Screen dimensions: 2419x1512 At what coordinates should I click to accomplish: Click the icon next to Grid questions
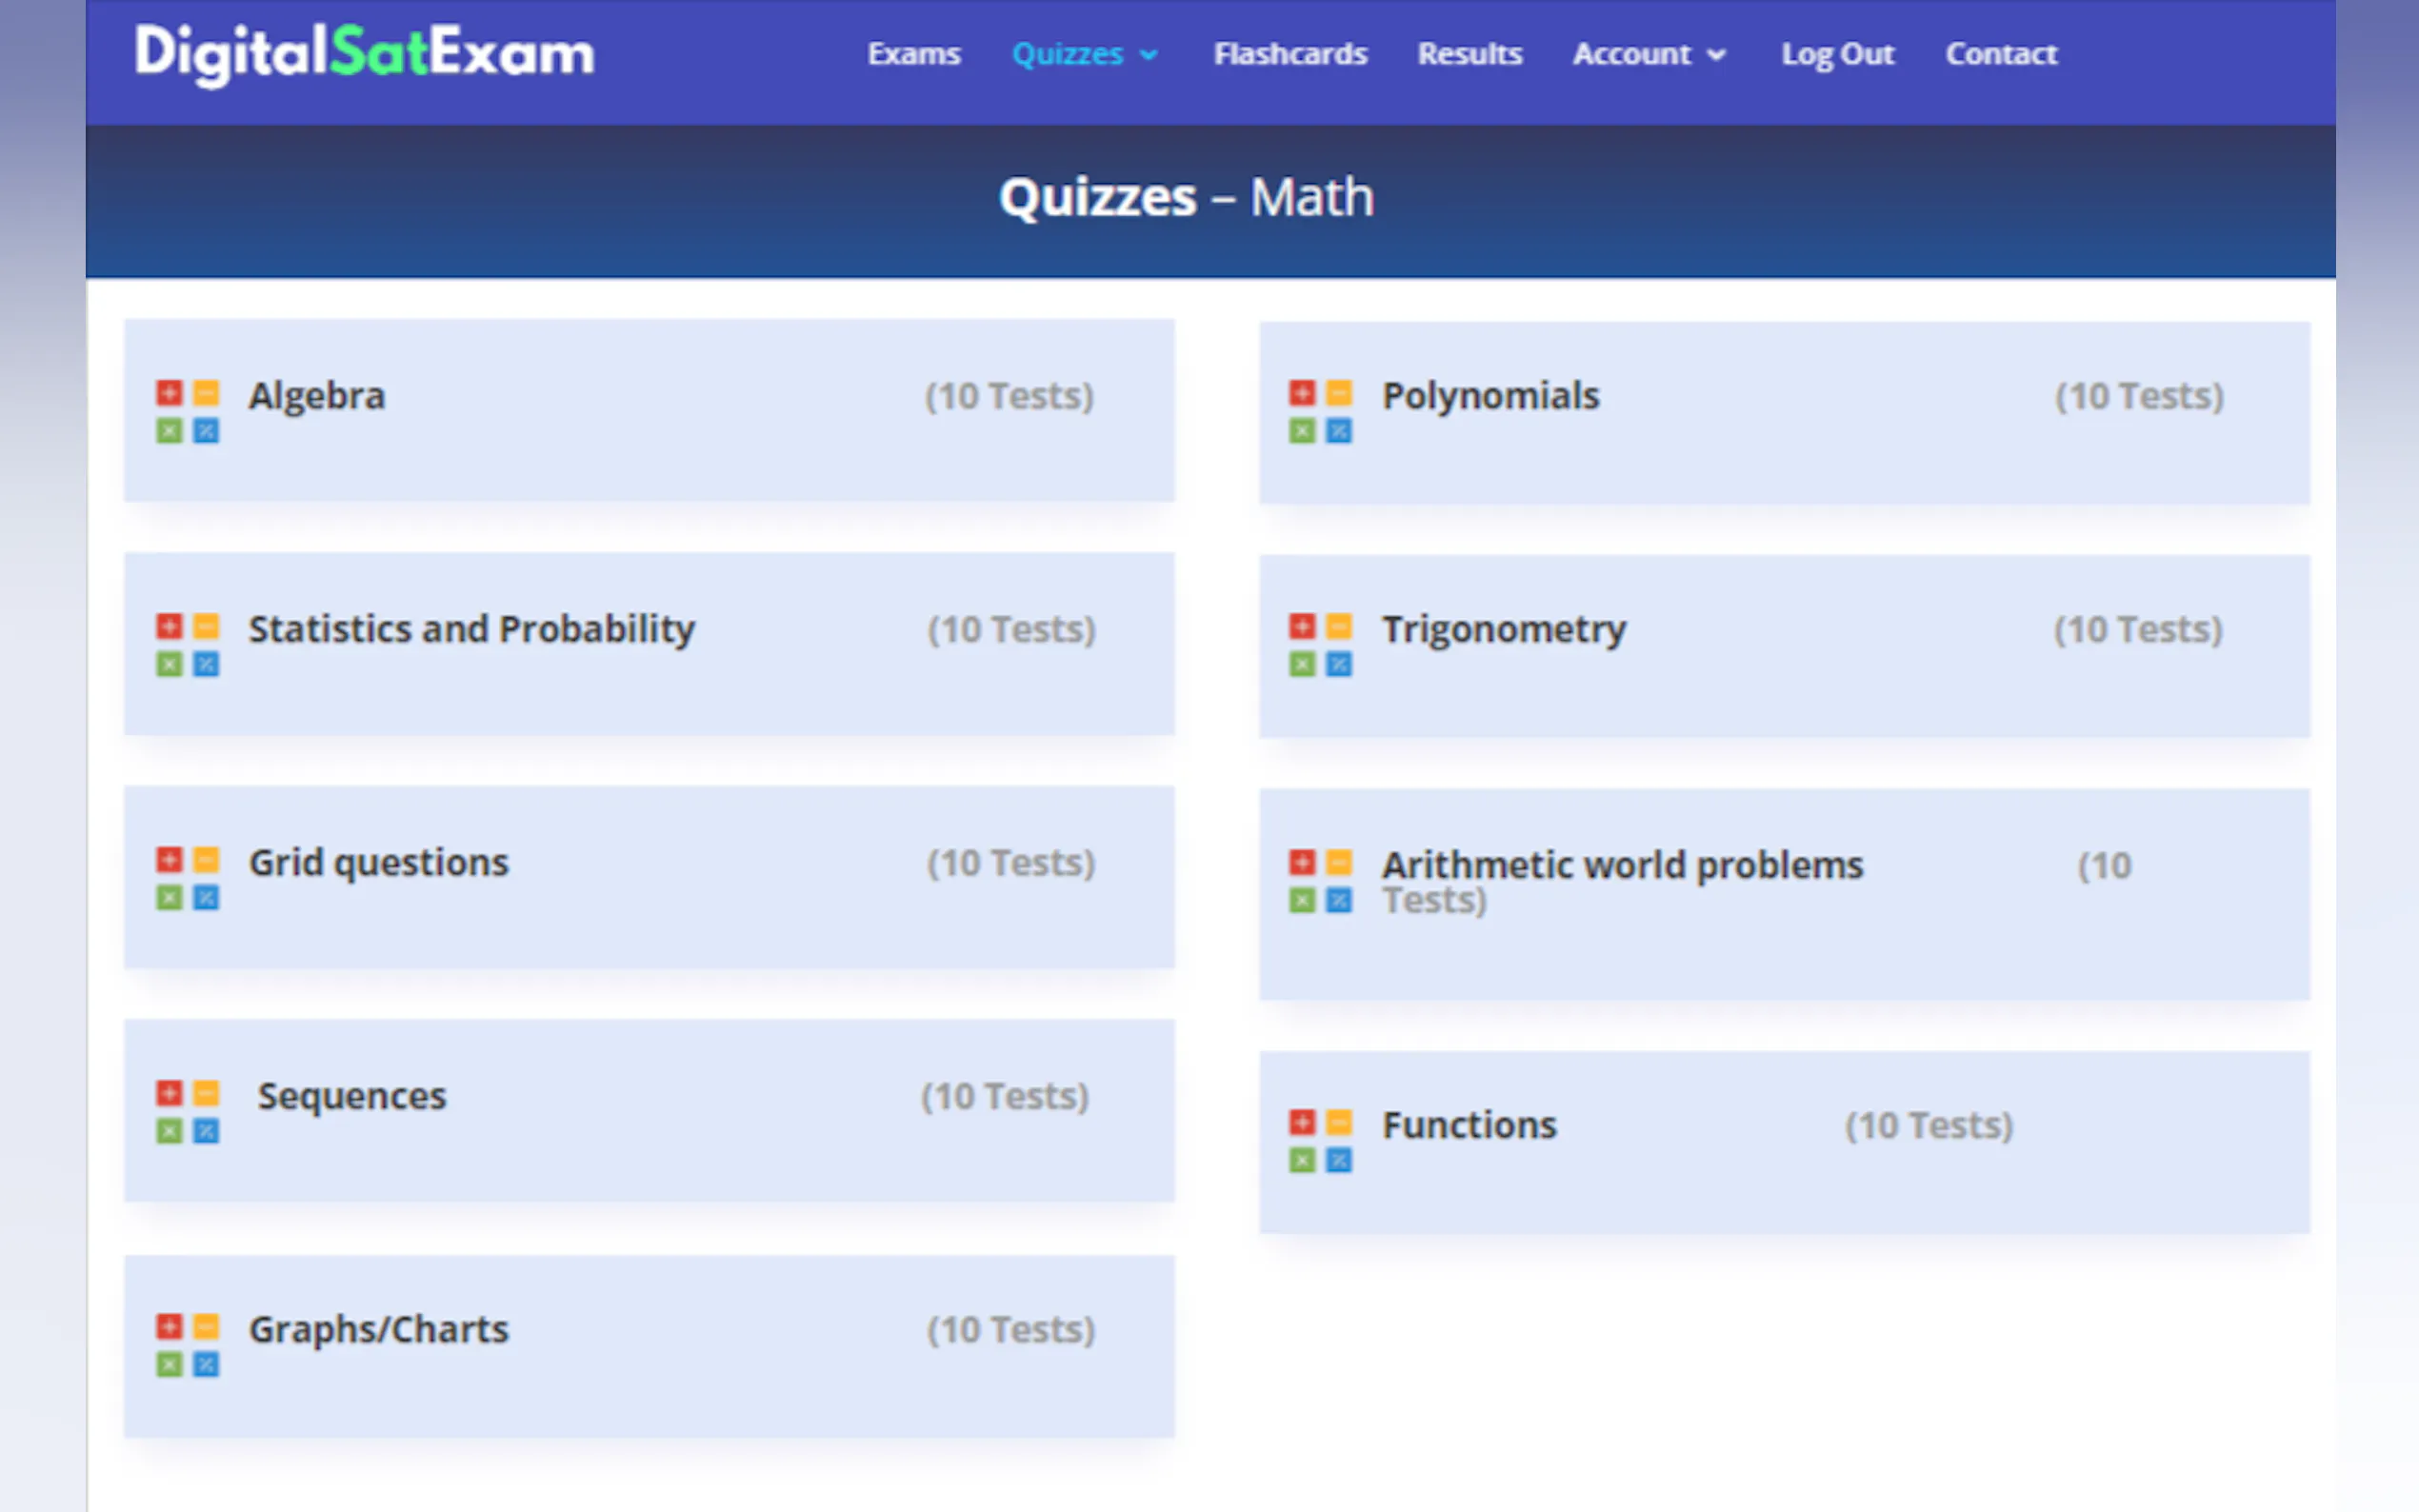(187, 879)
